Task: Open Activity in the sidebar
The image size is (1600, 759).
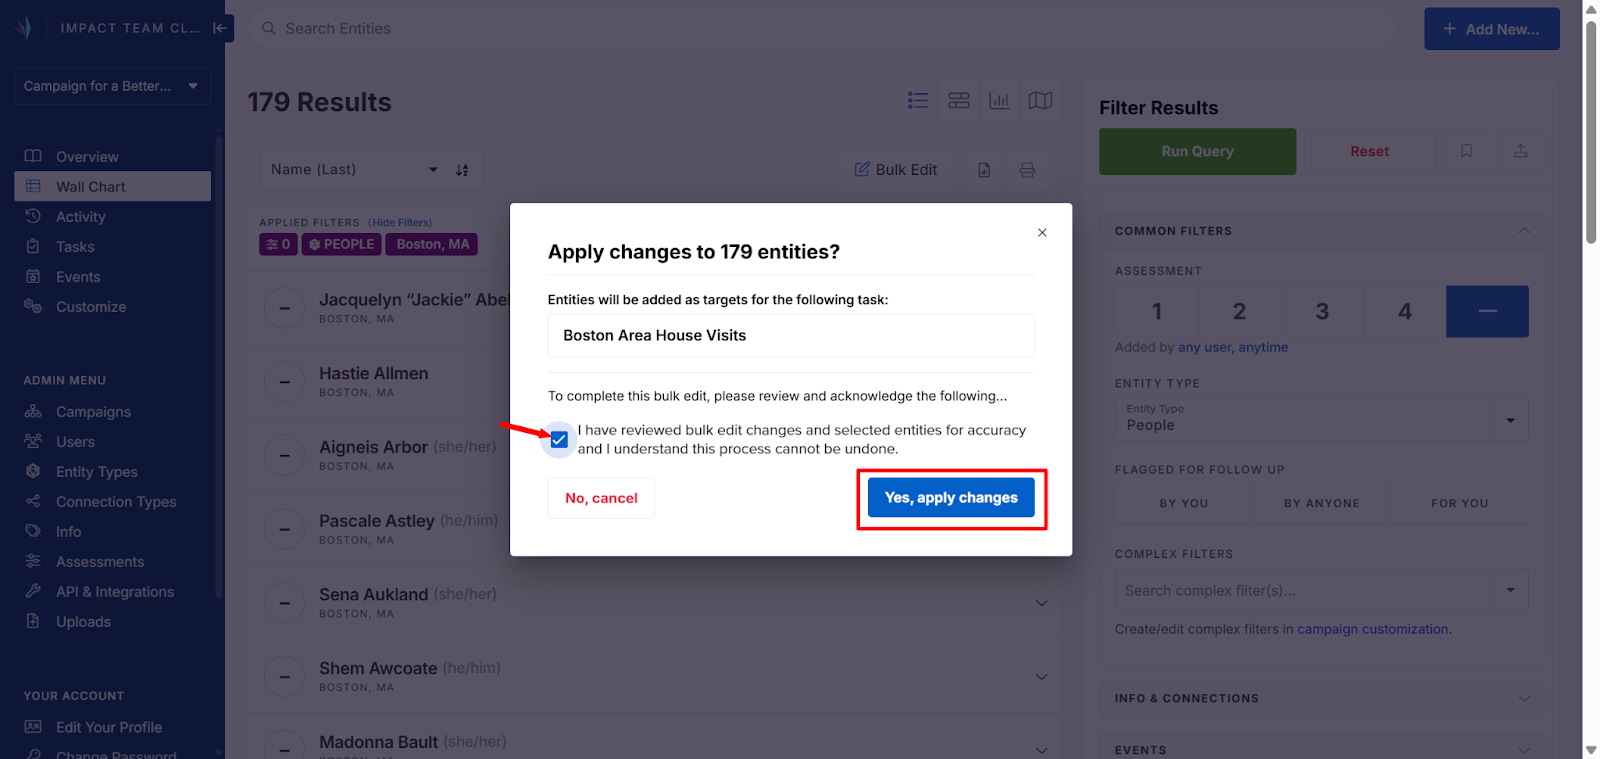Action: coord(112,217)
